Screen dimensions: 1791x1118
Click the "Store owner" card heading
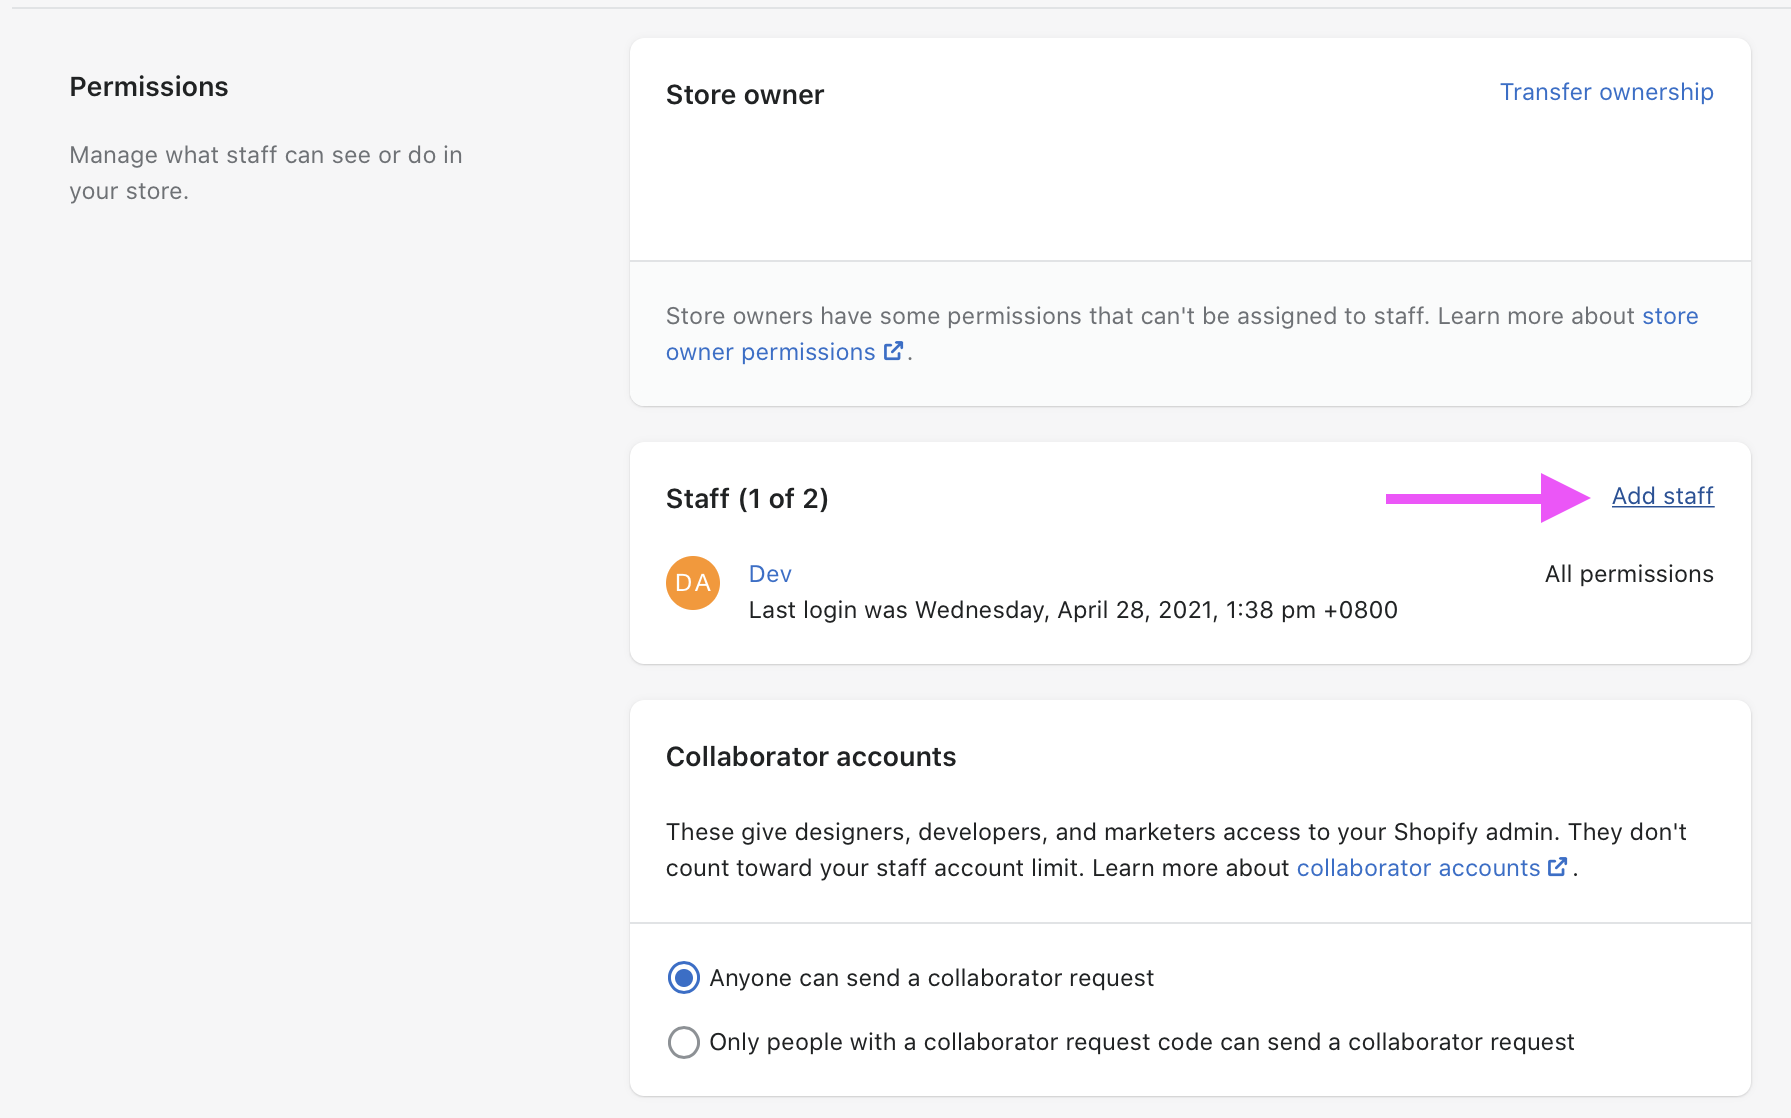[745, 95]
